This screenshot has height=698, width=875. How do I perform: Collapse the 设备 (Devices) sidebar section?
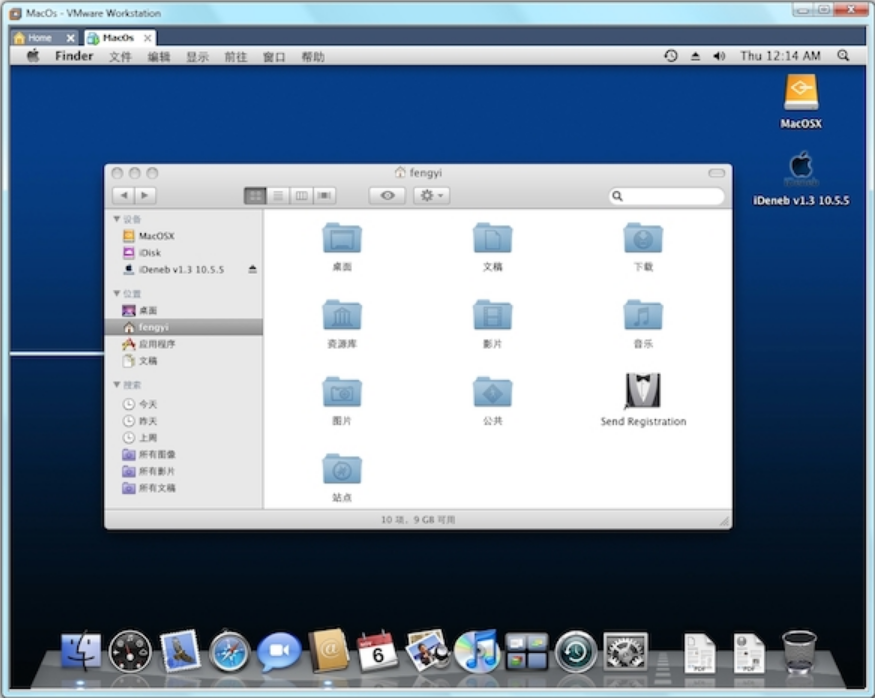coord(117,219)
